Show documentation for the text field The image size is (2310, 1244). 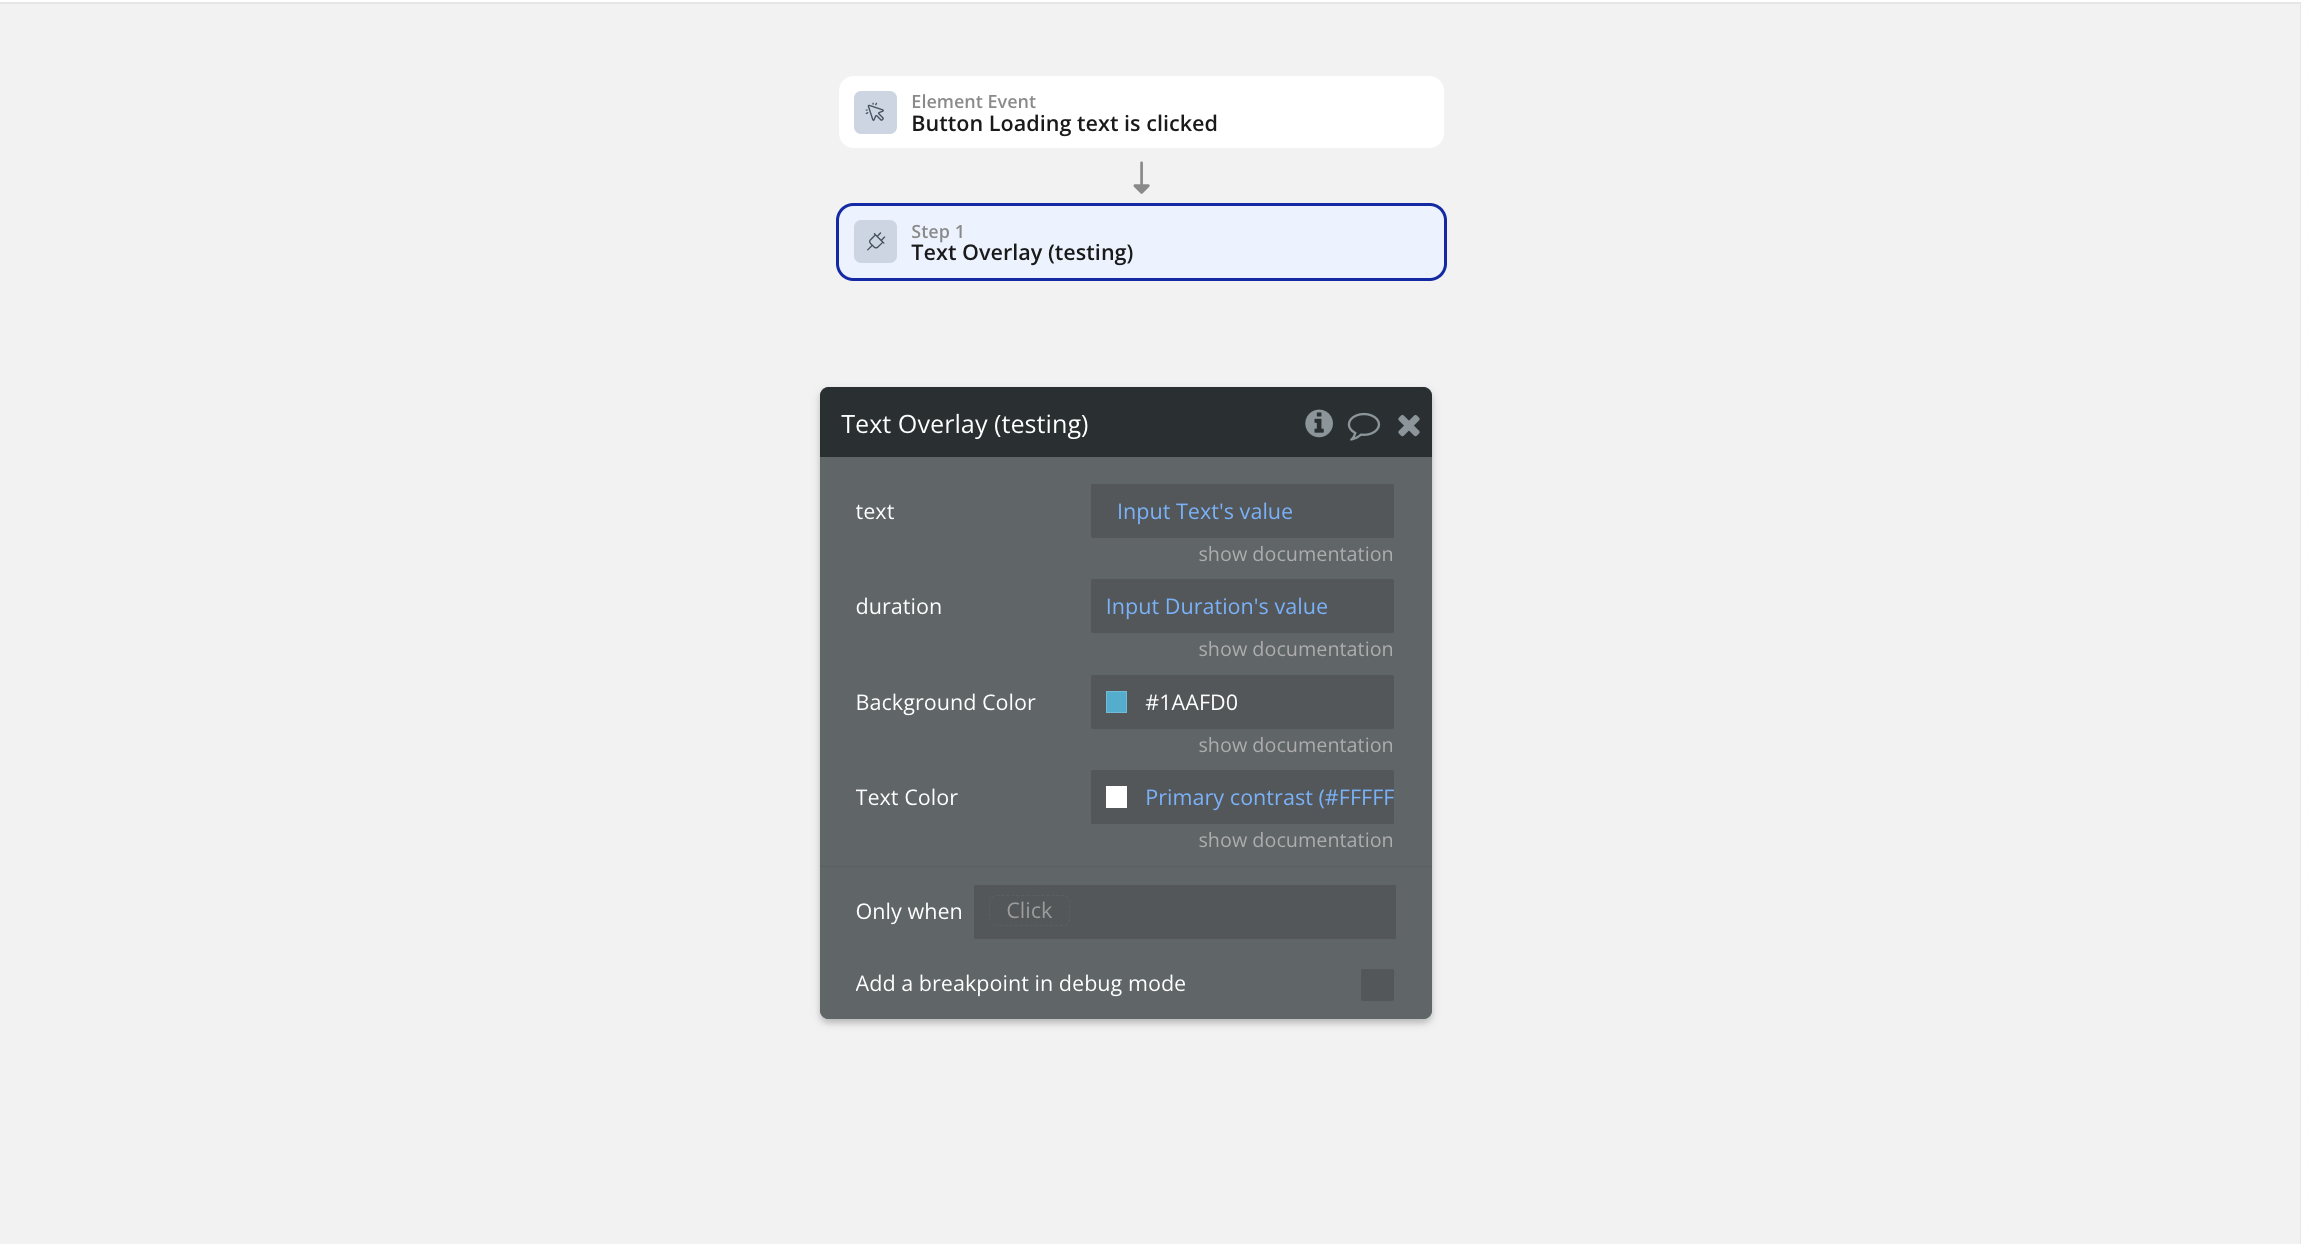[1295, 554]
